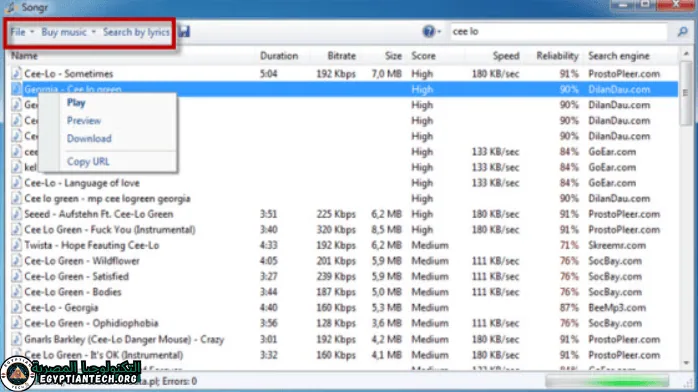Click the note icon for Cee-Lo Green - Satisfied
This screenshot has width=698, height=392.
(x=16, y=276)
